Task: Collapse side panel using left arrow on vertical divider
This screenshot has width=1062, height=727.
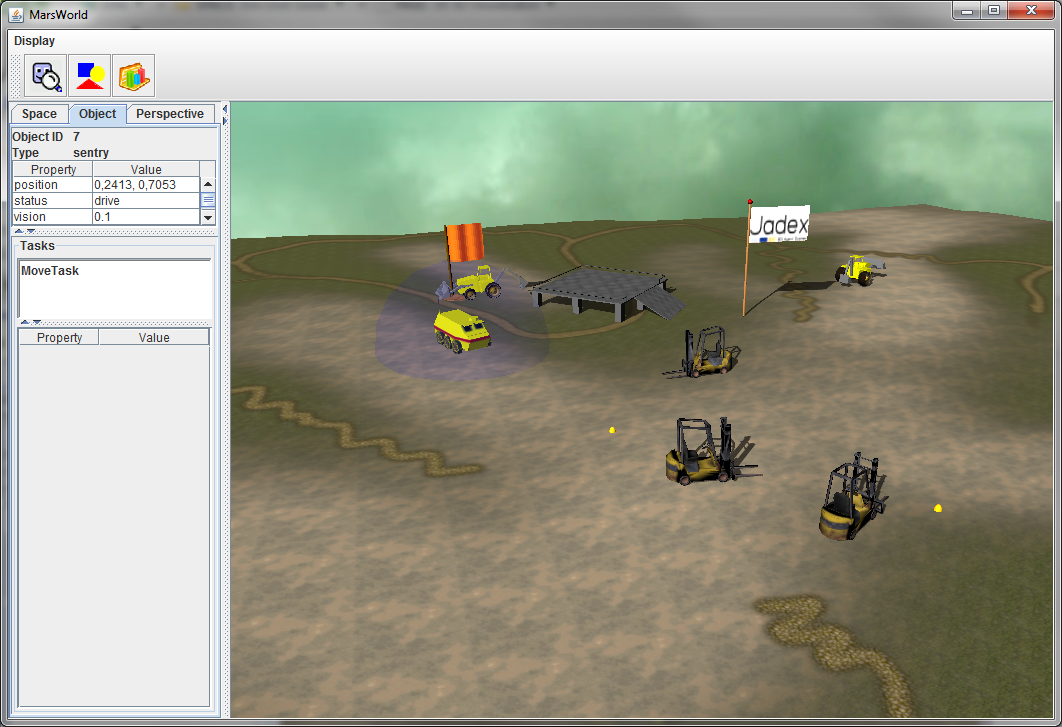Action: (225, 108)
